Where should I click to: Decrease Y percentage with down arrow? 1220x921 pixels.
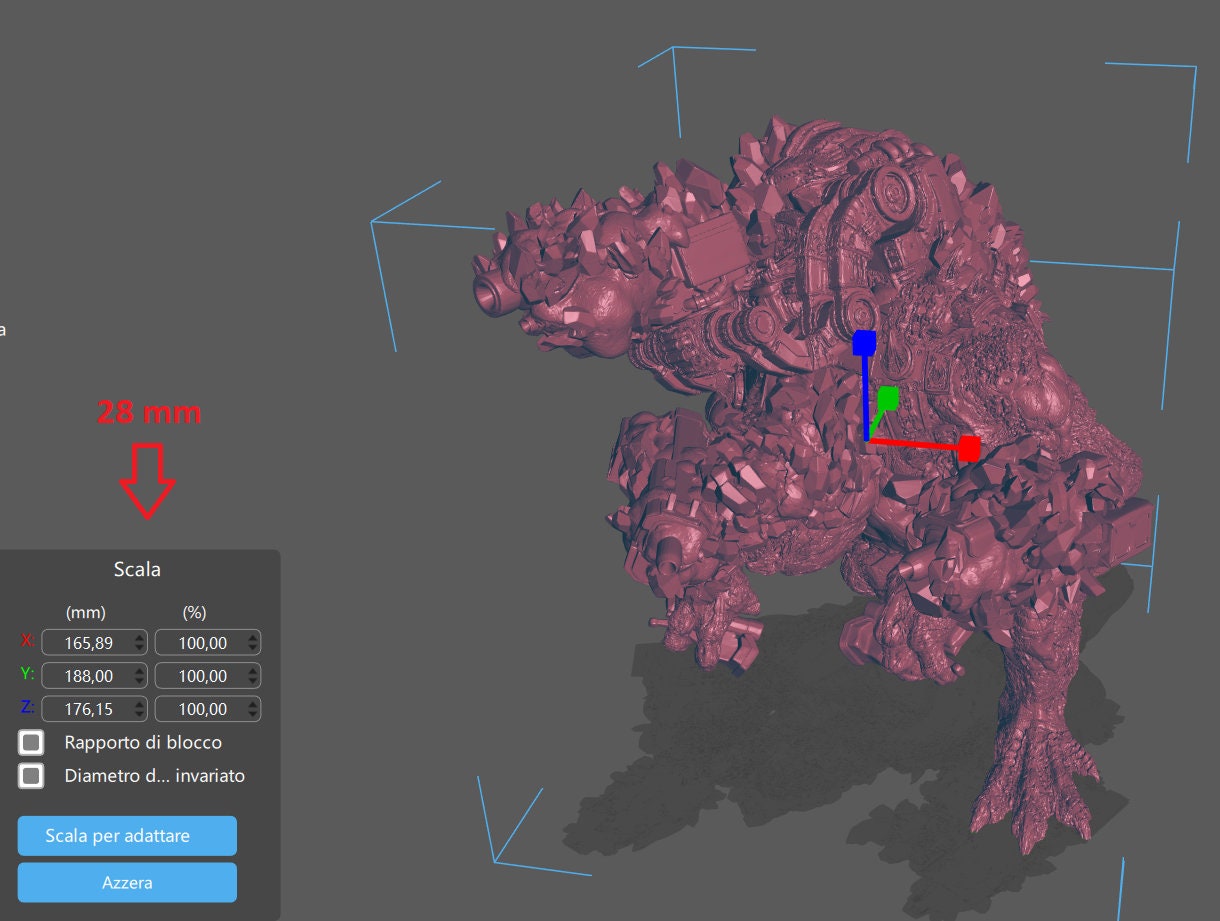point(252,681)
